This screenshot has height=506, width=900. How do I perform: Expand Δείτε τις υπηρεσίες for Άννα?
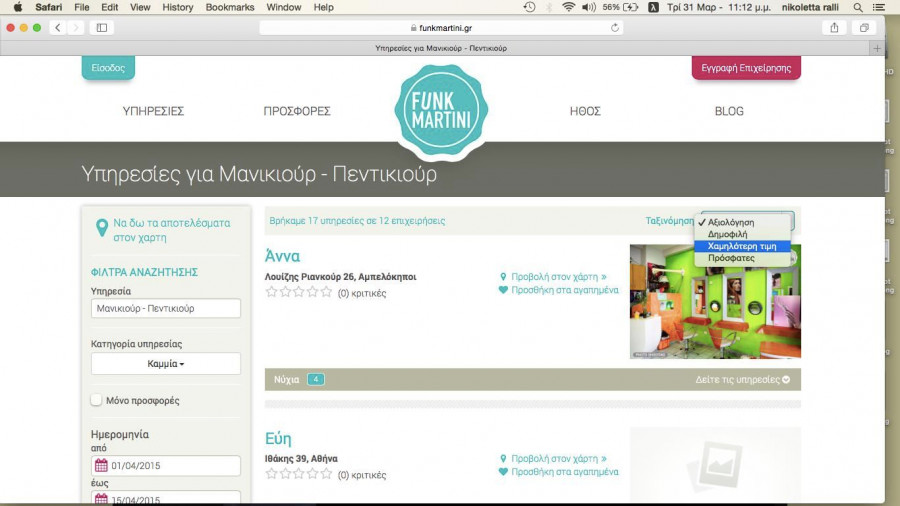[x=742, y=380]
